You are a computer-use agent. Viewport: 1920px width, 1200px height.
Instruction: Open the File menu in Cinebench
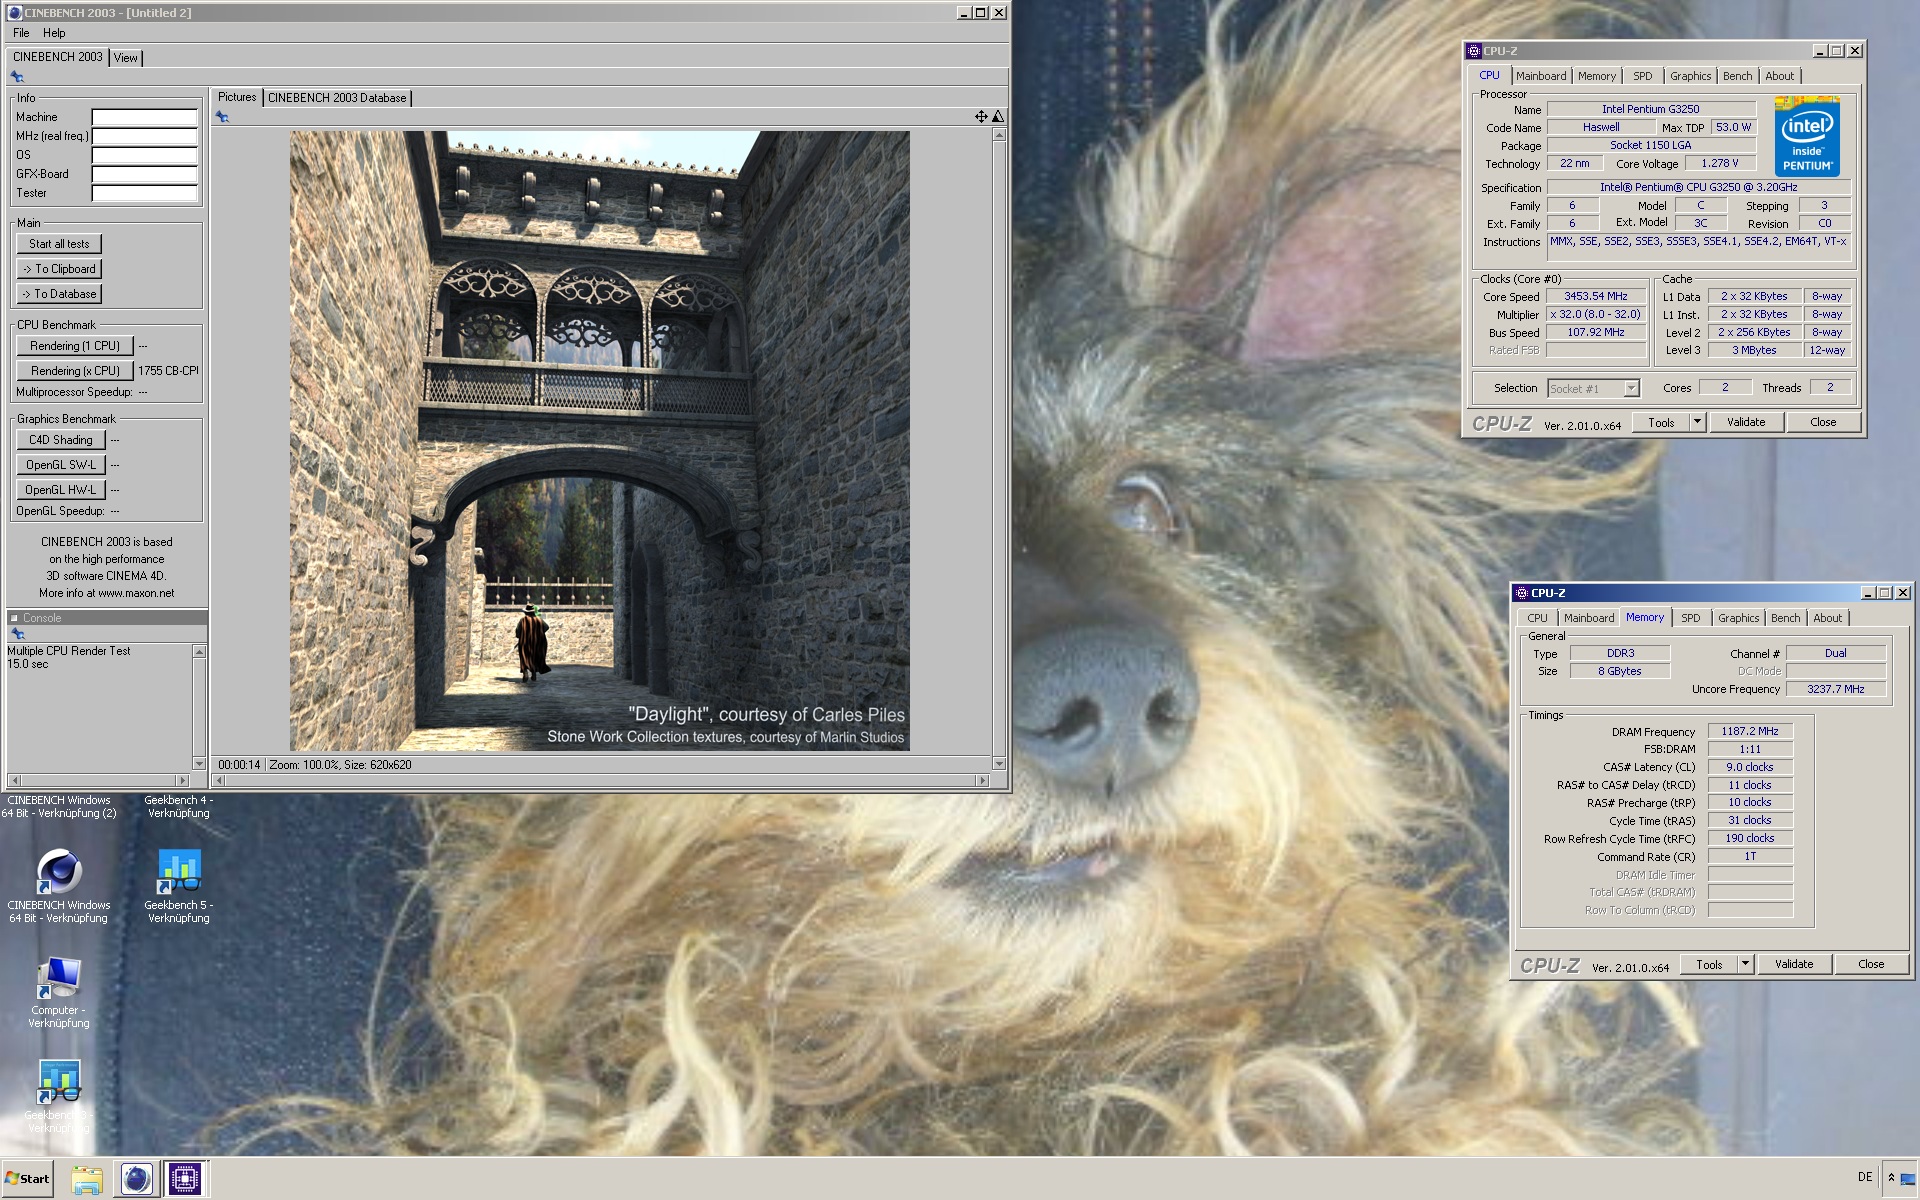tap(21, 33)
